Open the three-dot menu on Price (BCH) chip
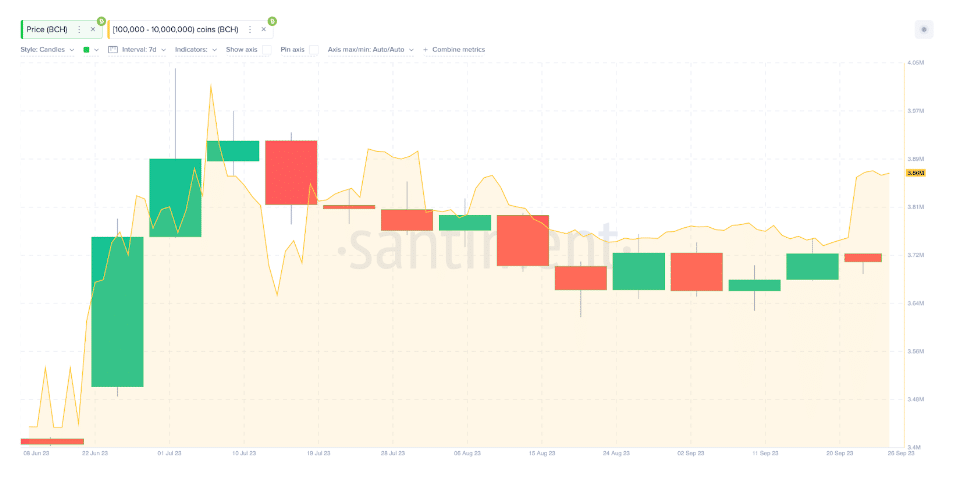 (x=79, y=29)
